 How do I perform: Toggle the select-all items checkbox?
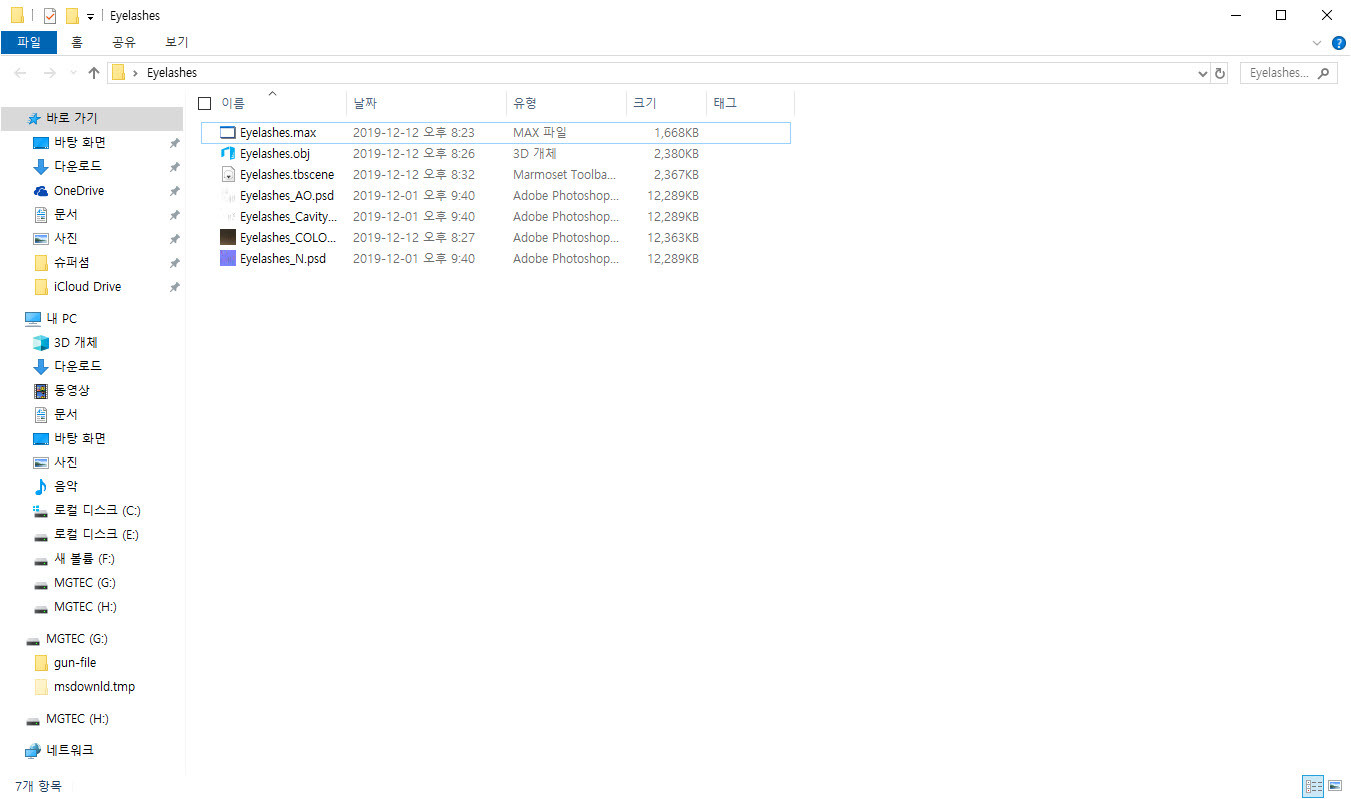[205, 103]
